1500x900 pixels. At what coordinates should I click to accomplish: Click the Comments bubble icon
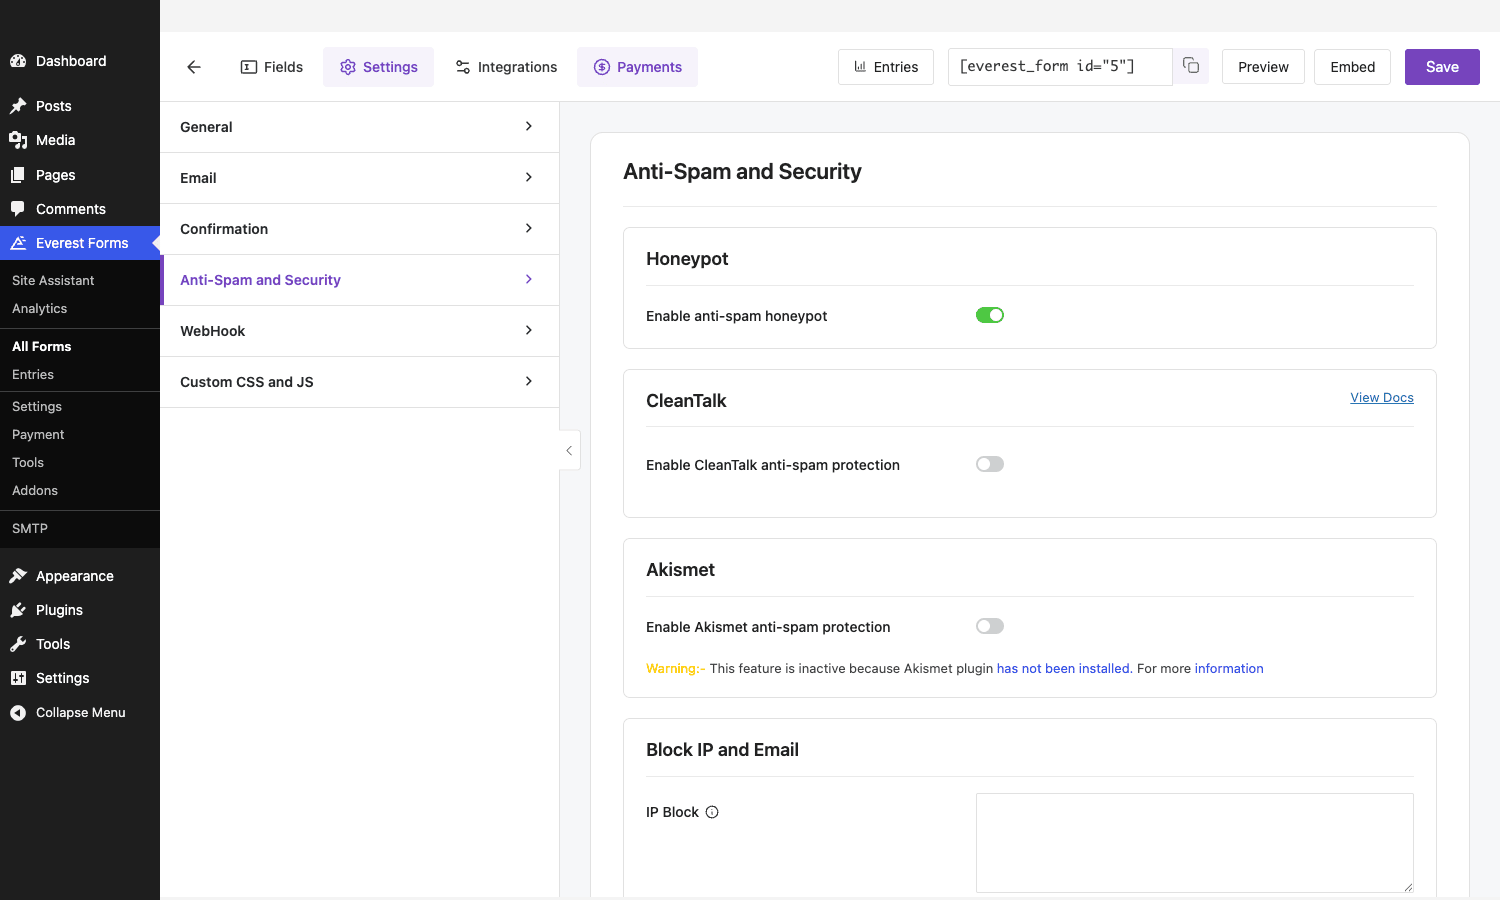tap(18, 209)
